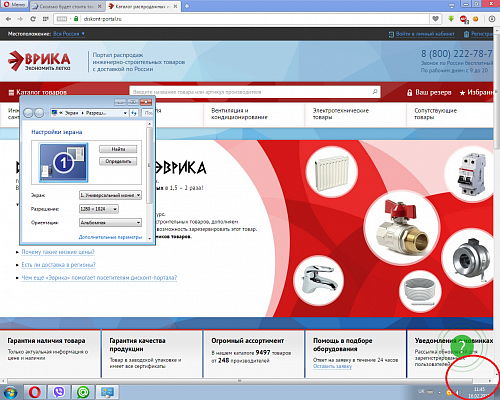Bookmark the page with the heart icon
500x400 pixels.
point(435,19)
